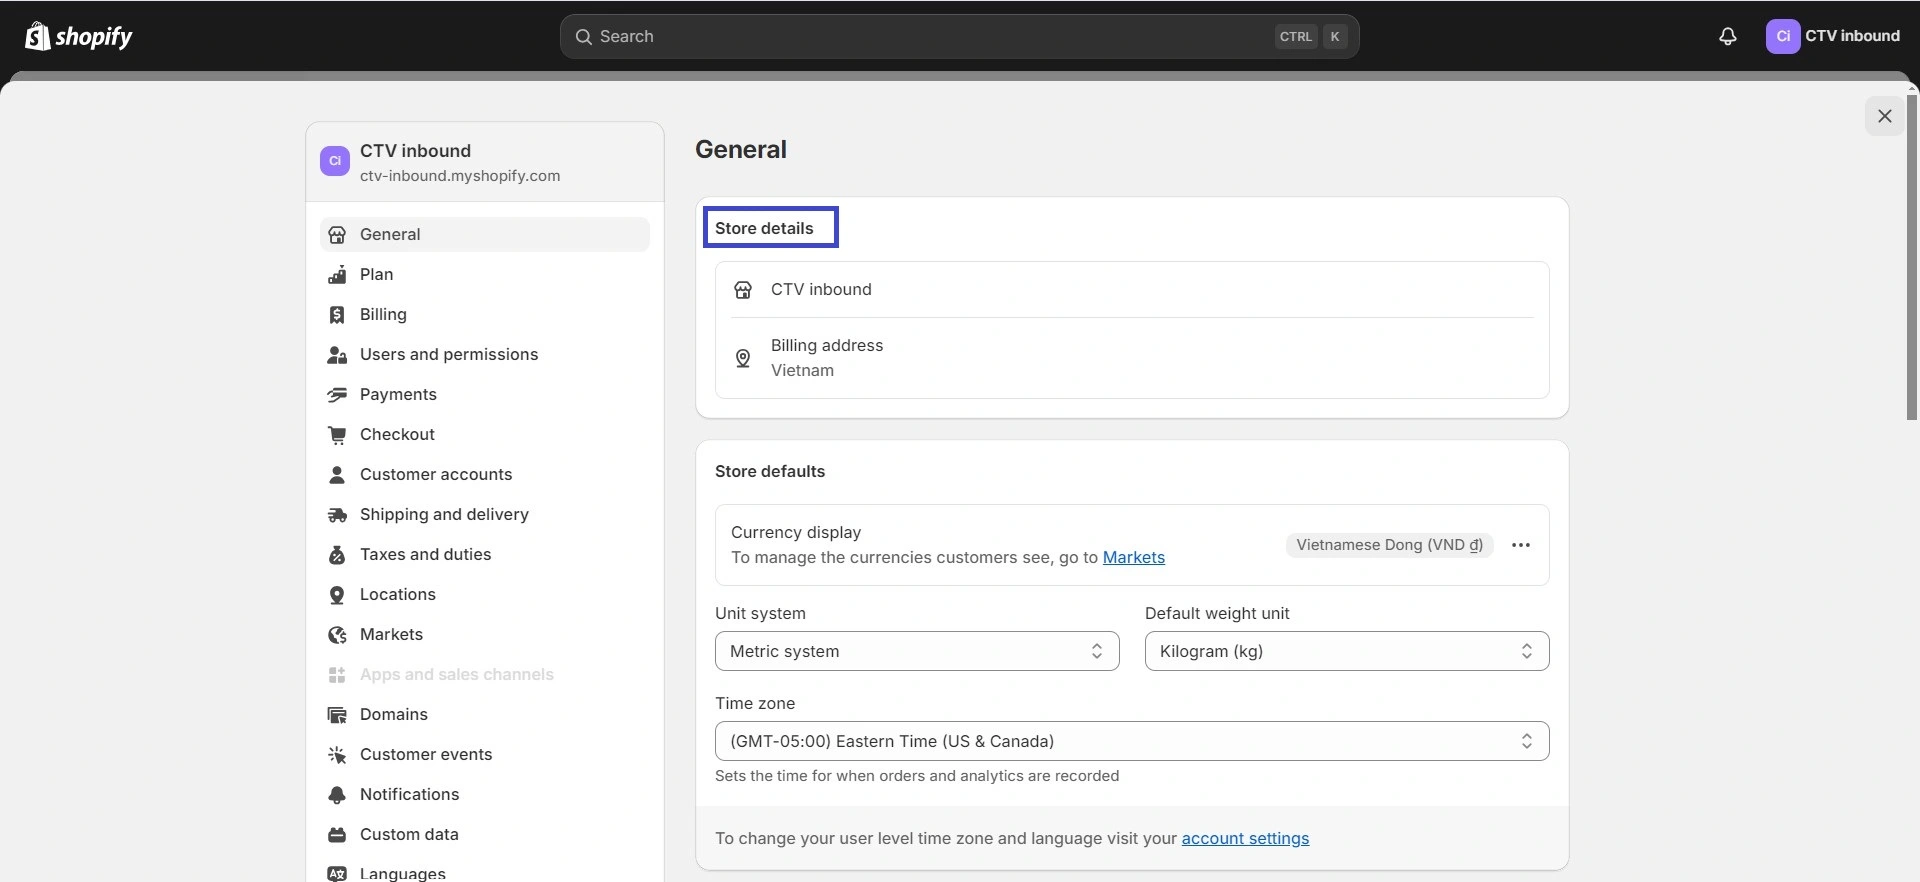Expand the Default weight unit dropdown

point(1347,651)
